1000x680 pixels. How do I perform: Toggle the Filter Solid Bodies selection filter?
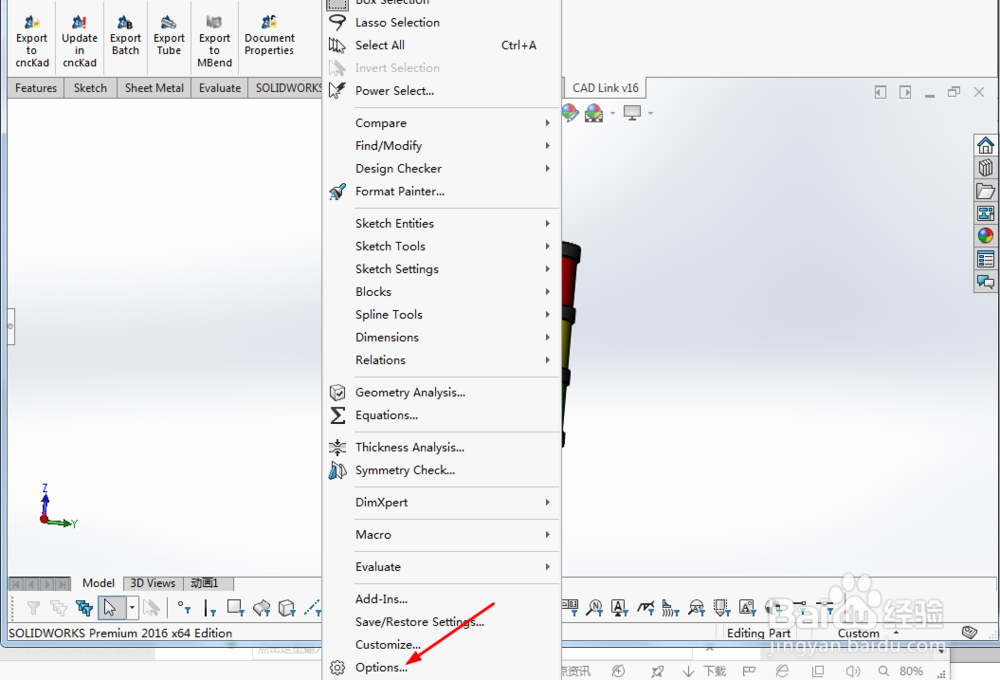(287, 608)
